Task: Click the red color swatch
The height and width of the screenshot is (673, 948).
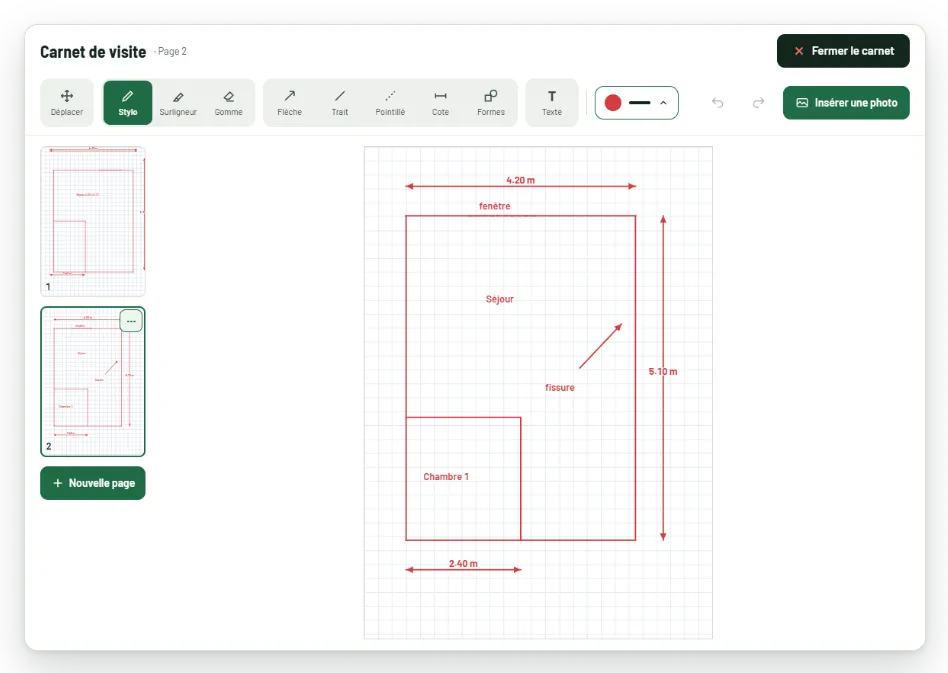Action: 613,103
